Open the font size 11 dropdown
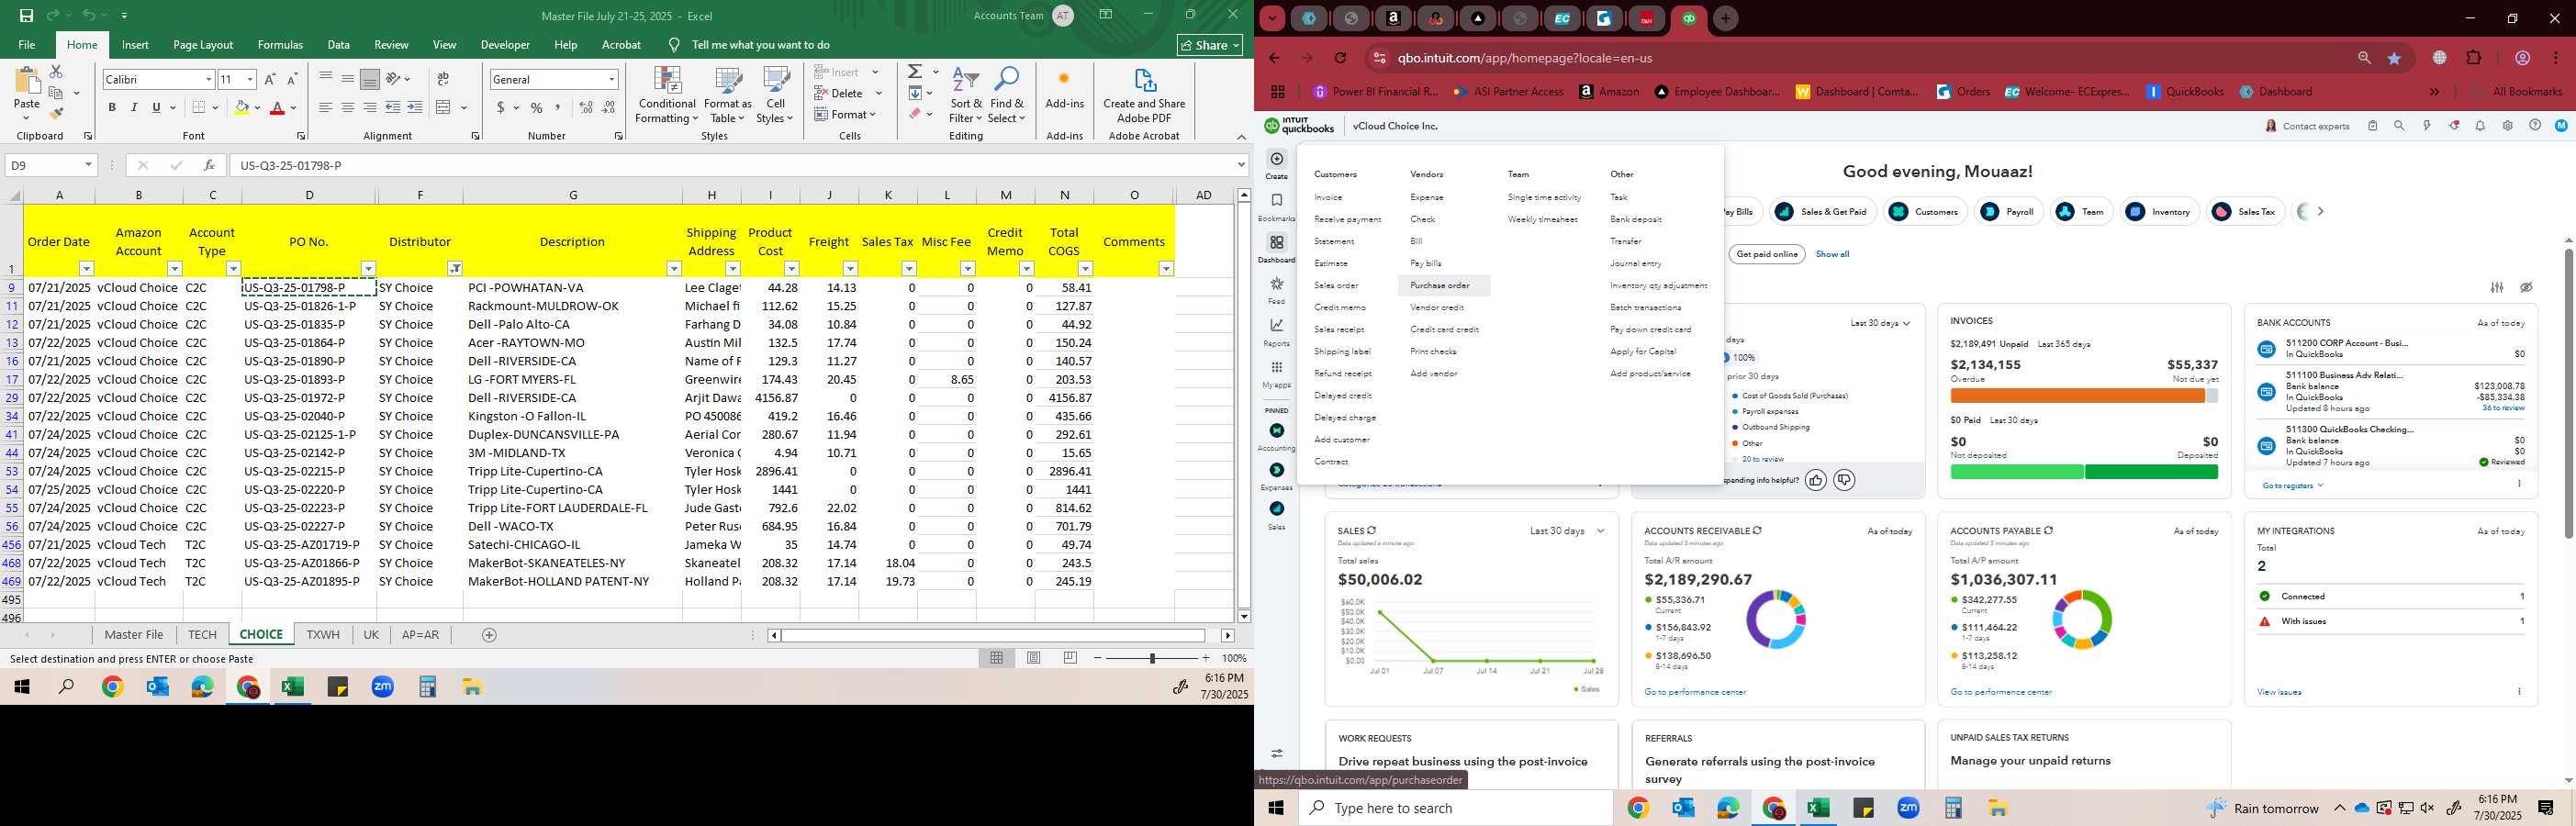Viewport: 2576px width, 826px height. (x=250, y=79)
